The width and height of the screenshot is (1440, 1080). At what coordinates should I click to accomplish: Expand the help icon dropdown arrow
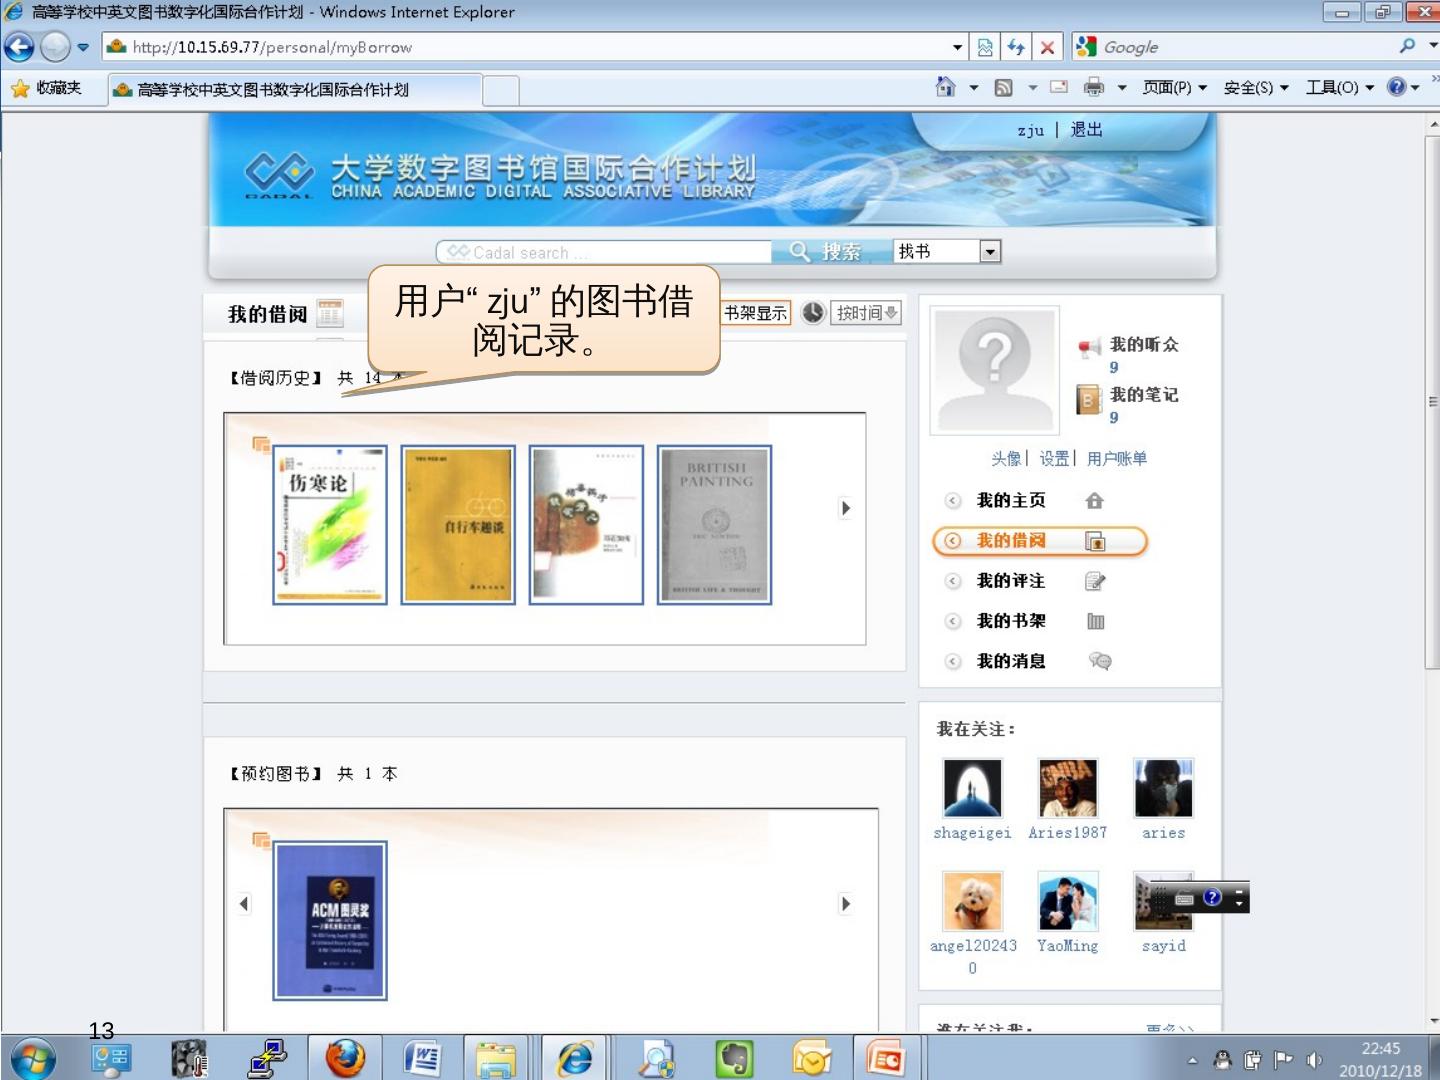pos(1415,88)
